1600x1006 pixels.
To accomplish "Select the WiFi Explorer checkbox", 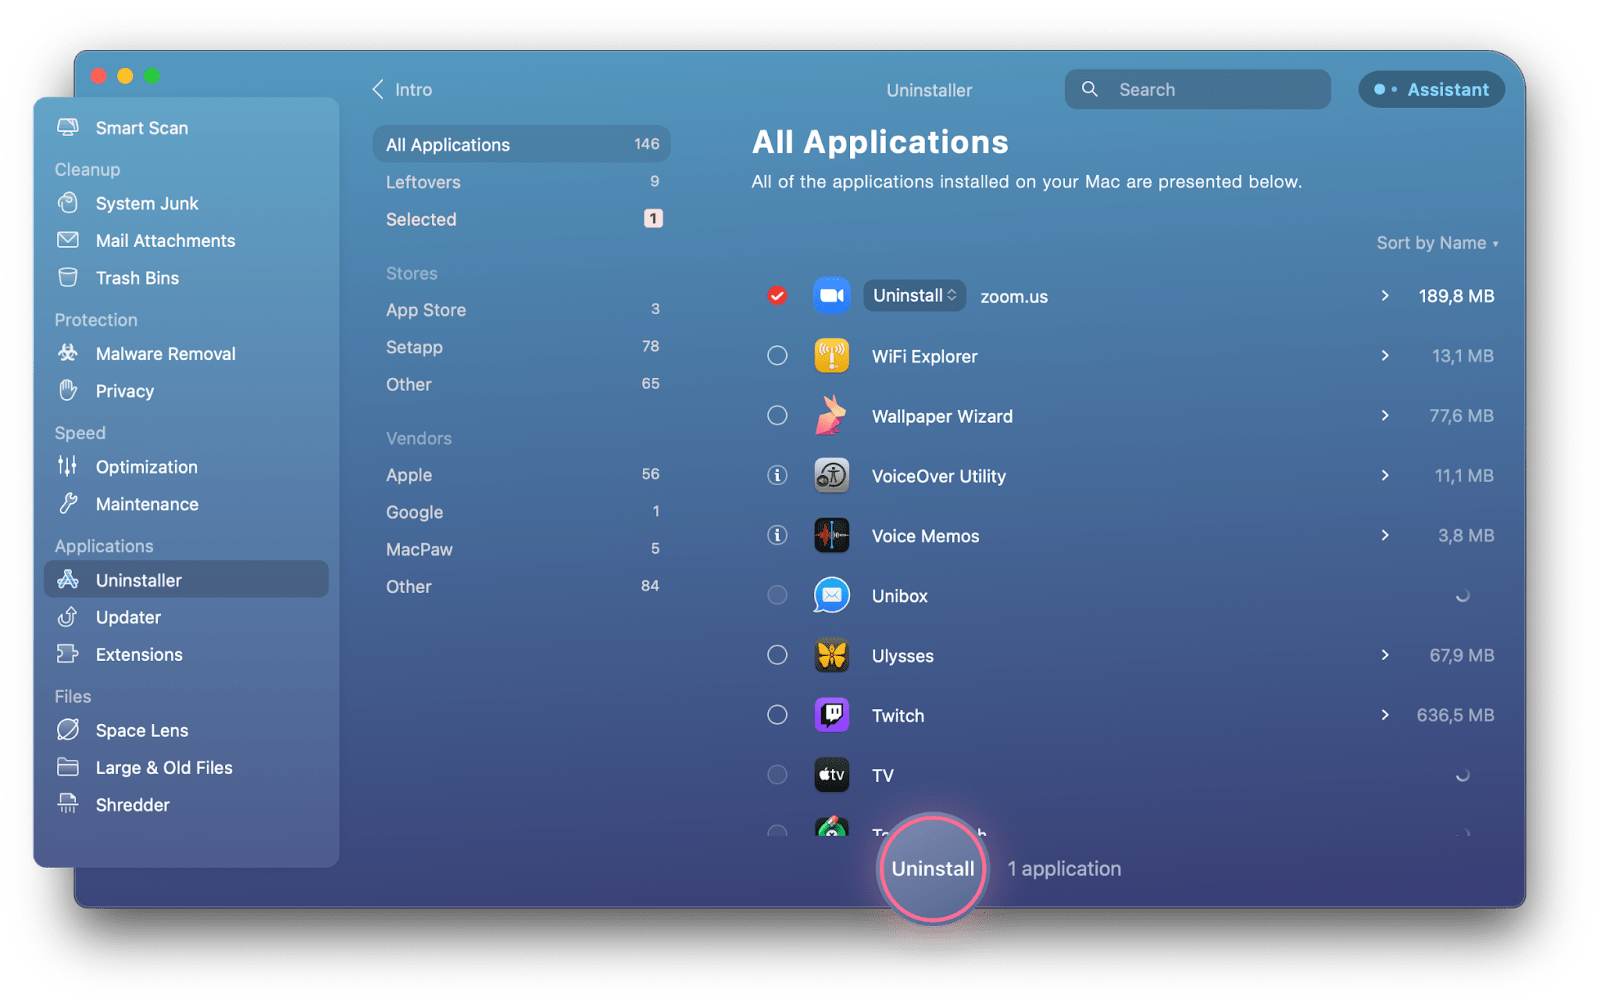I will point(777,355).
